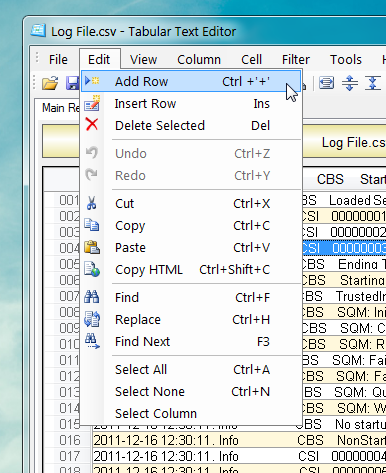Choose Find from the Edit menu

click(191, 298)
